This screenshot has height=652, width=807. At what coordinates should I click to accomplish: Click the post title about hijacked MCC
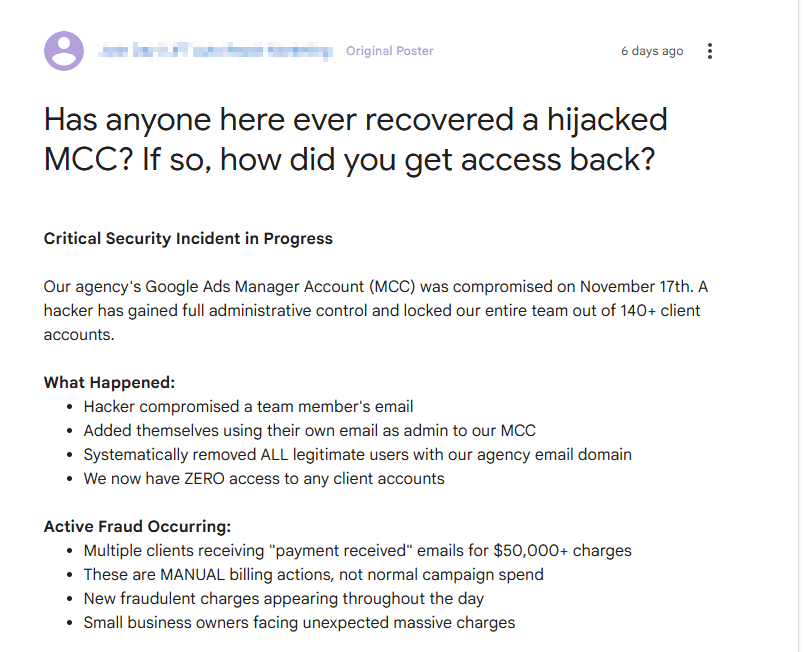click(355, 139)
